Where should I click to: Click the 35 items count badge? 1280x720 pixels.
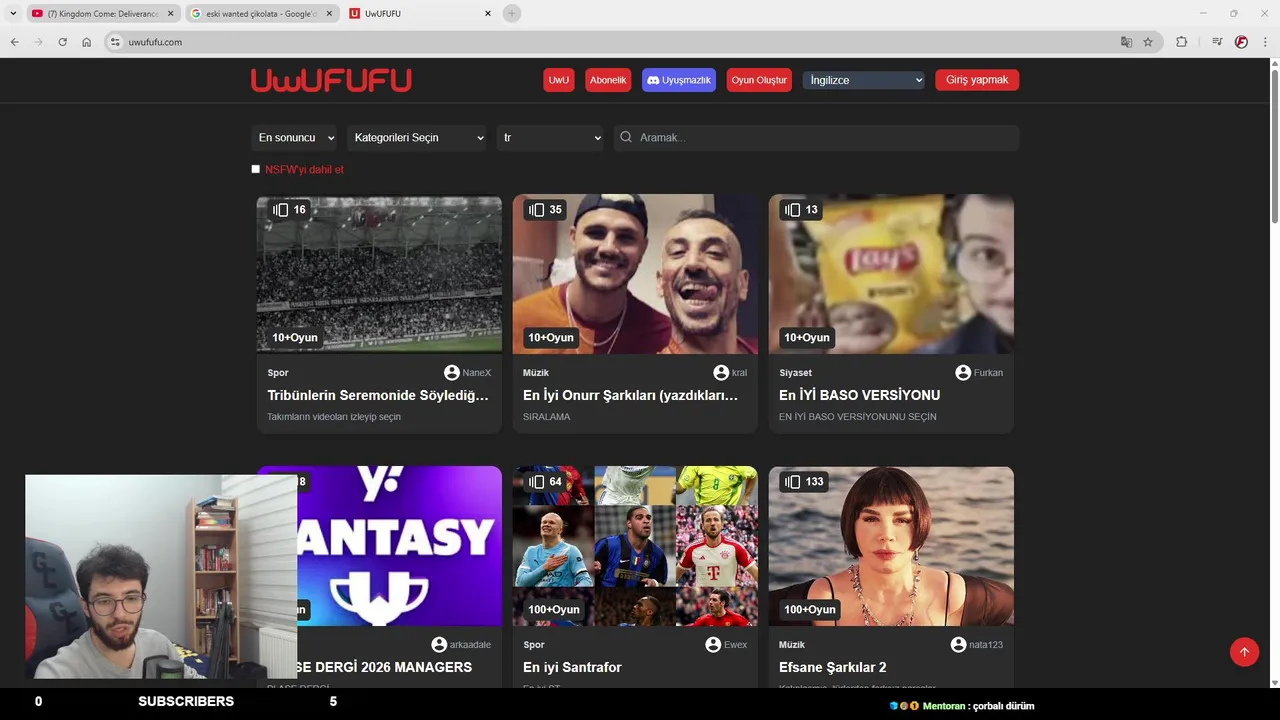tap(546, 210)
